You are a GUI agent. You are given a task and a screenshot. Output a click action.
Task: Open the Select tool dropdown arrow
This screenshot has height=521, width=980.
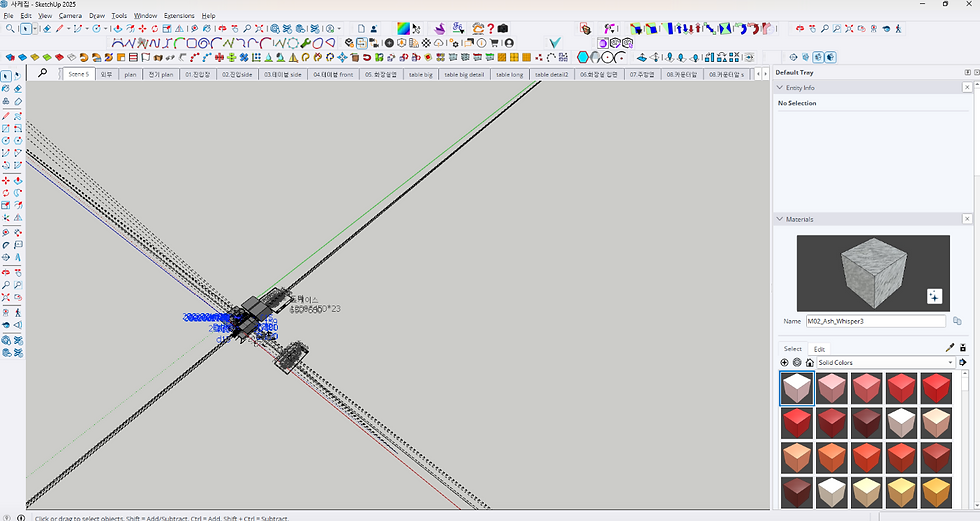(35, 29)
